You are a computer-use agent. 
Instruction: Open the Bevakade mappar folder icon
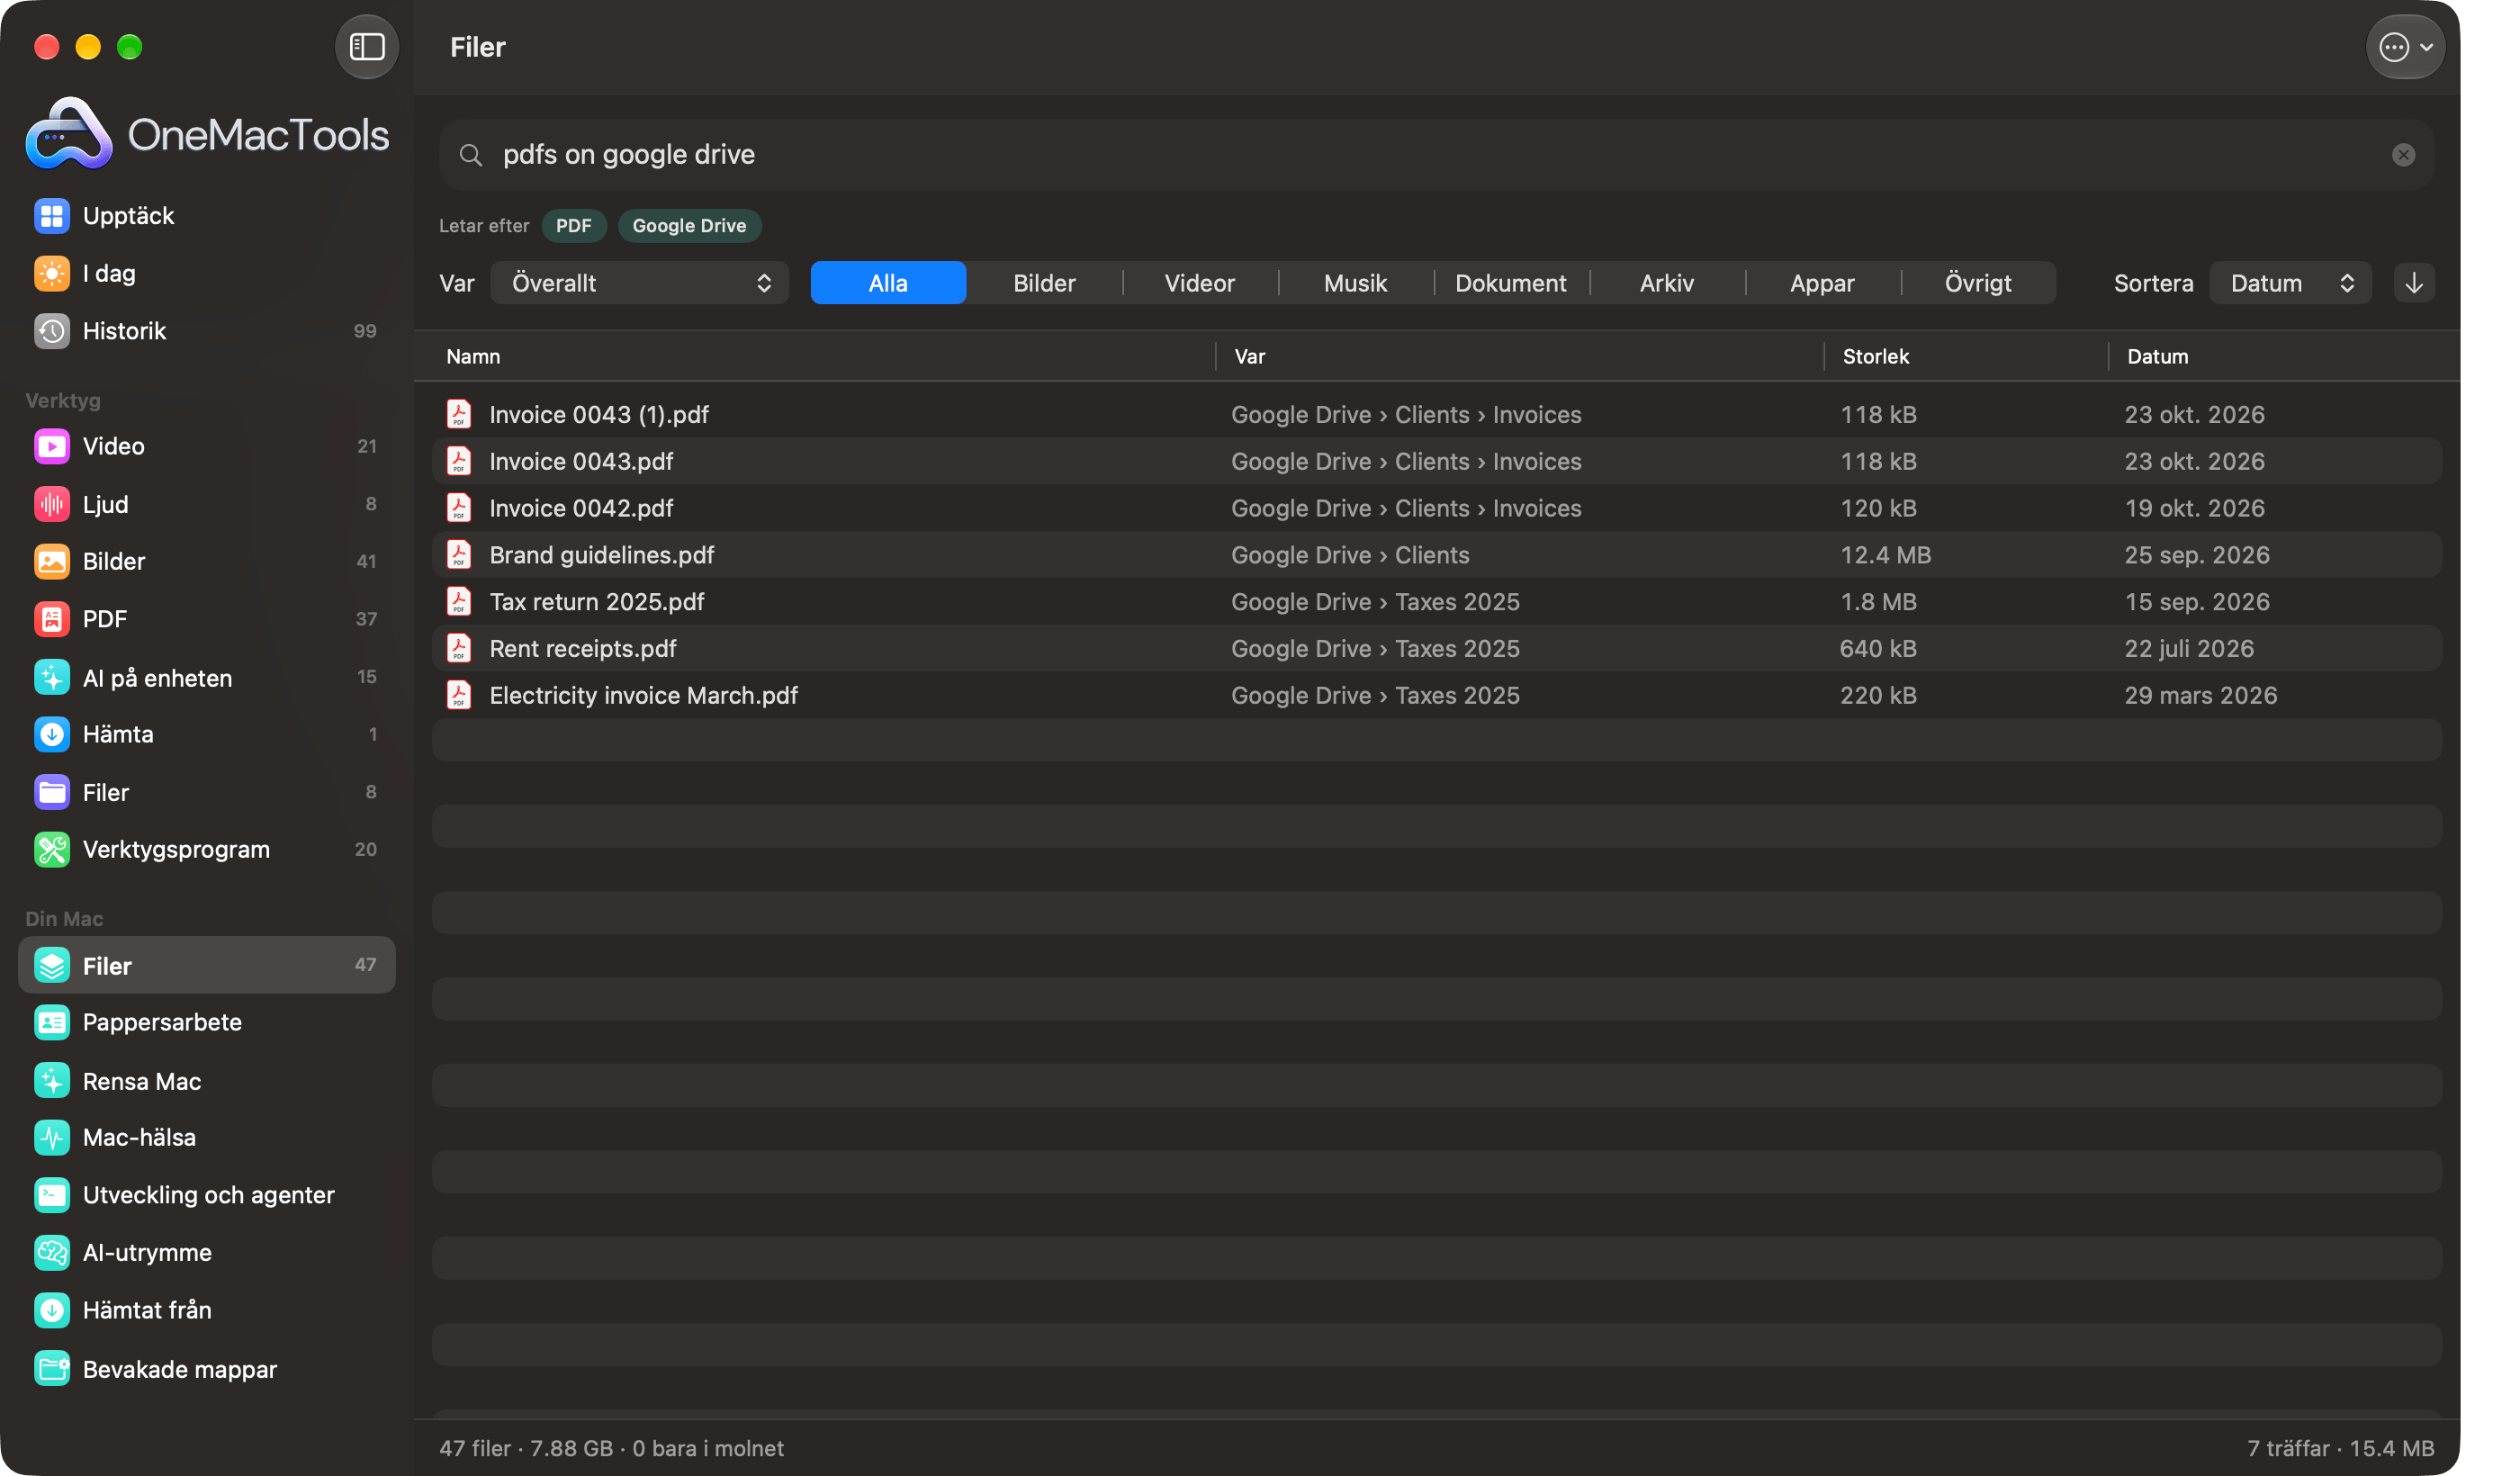click(x=52, y=1368)
